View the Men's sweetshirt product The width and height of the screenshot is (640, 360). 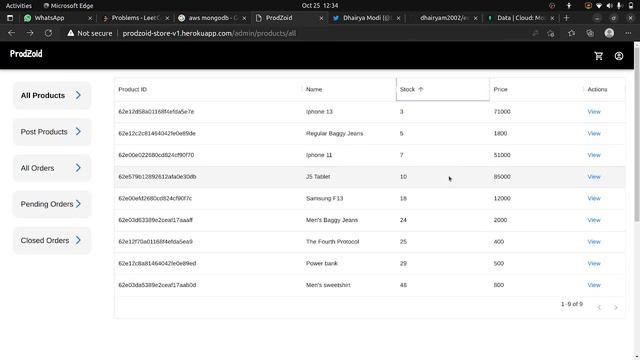pos(594,285)
